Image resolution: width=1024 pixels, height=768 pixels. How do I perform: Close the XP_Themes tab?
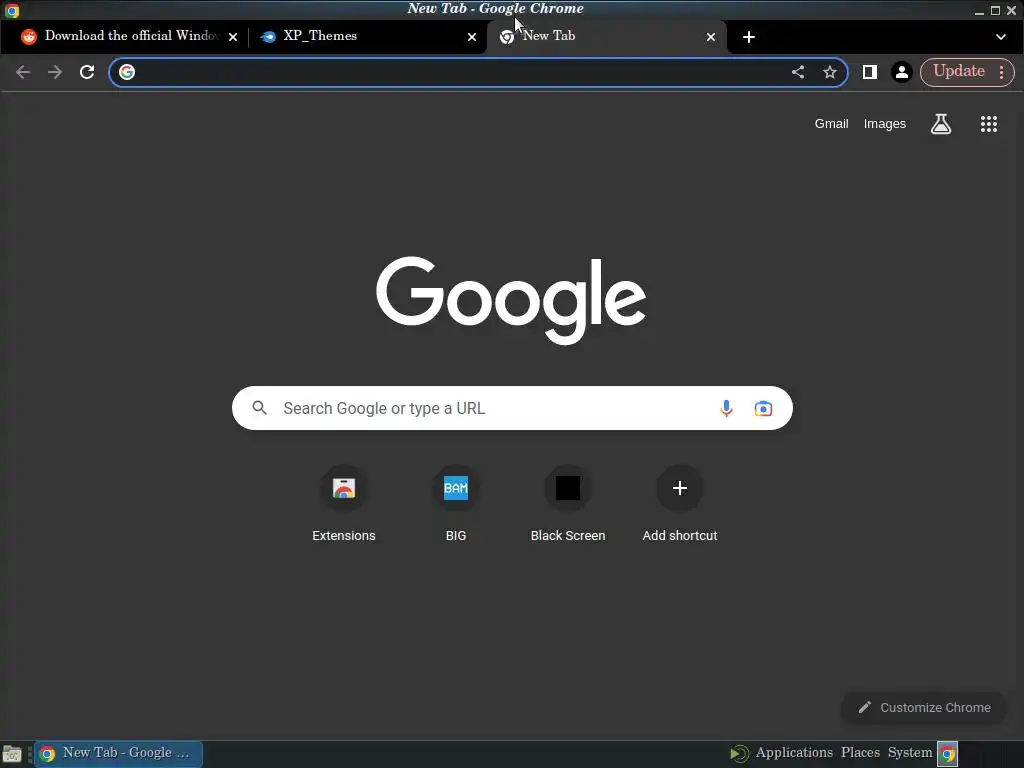point(472,37)
